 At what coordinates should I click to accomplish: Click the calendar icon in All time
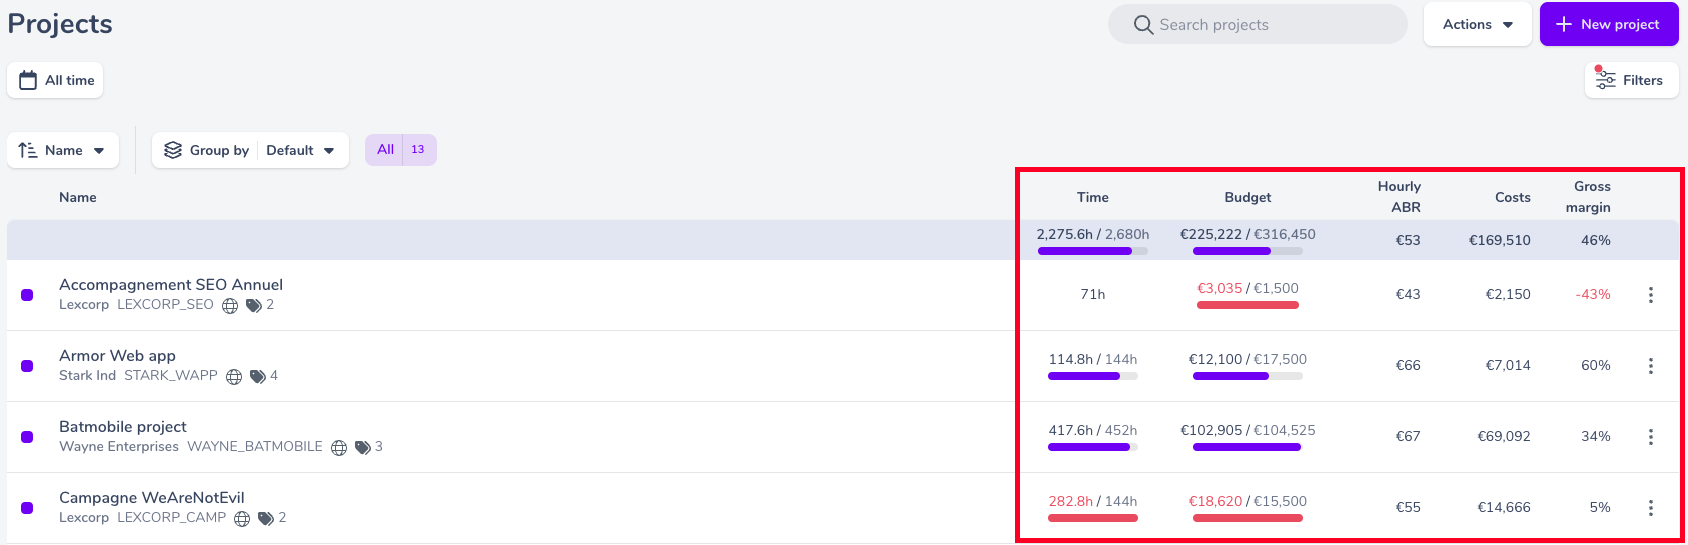(28, 80)
